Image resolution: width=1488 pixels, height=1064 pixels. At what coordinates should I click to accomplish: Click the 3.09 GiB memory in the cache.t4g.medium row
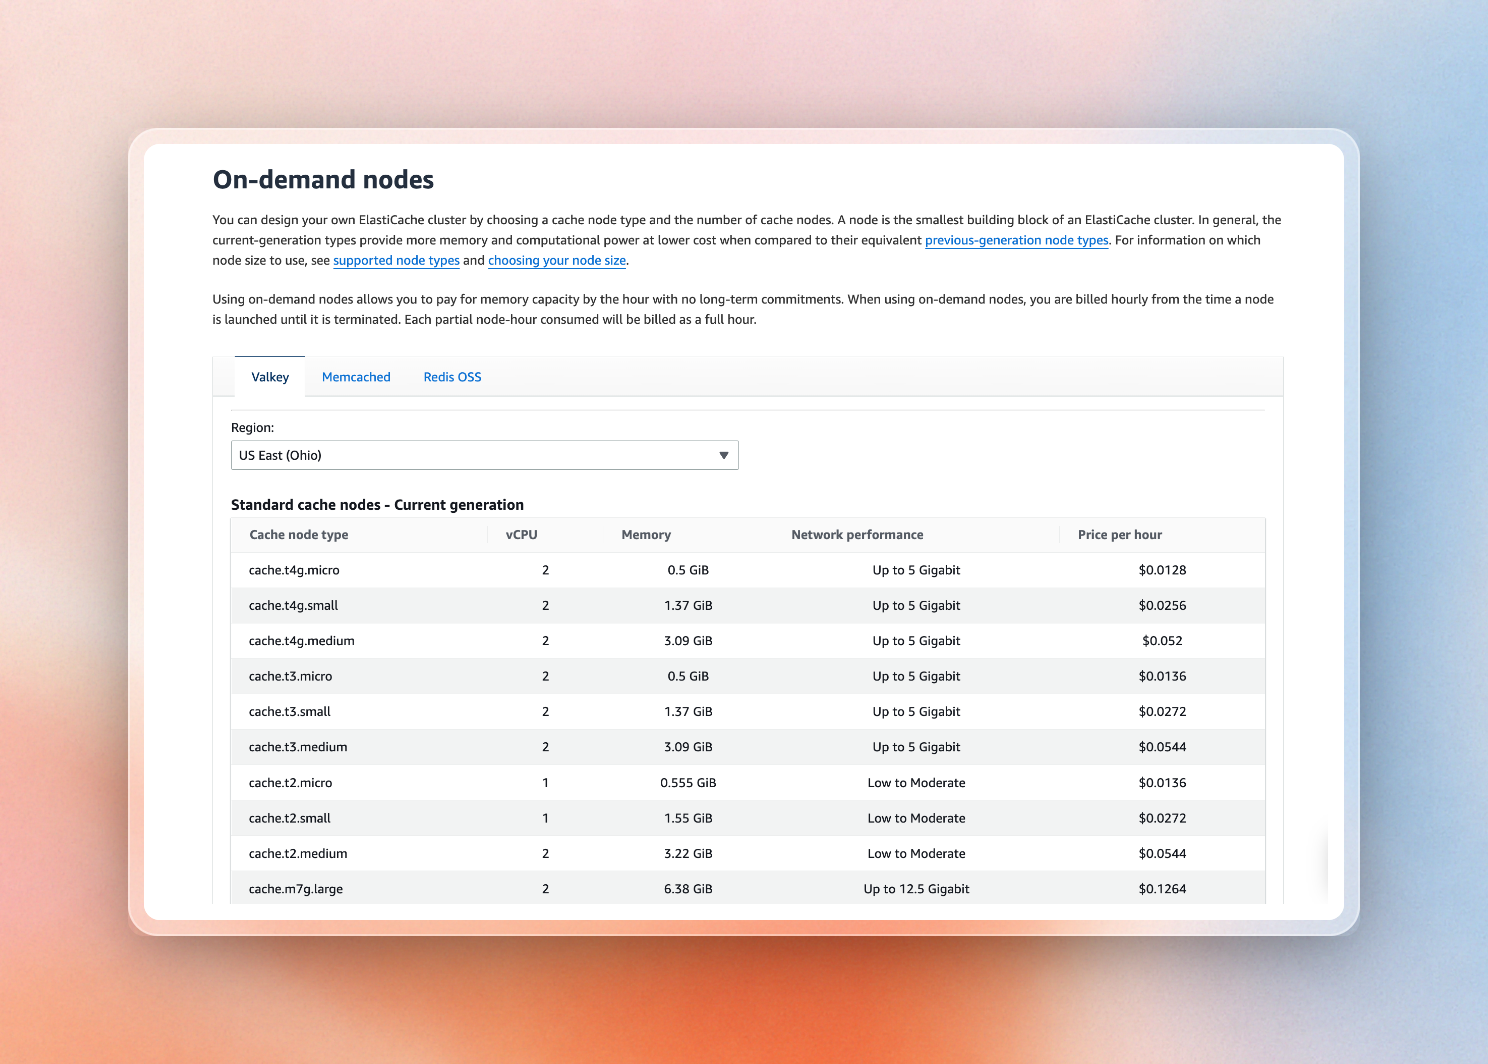pos(688,641)
